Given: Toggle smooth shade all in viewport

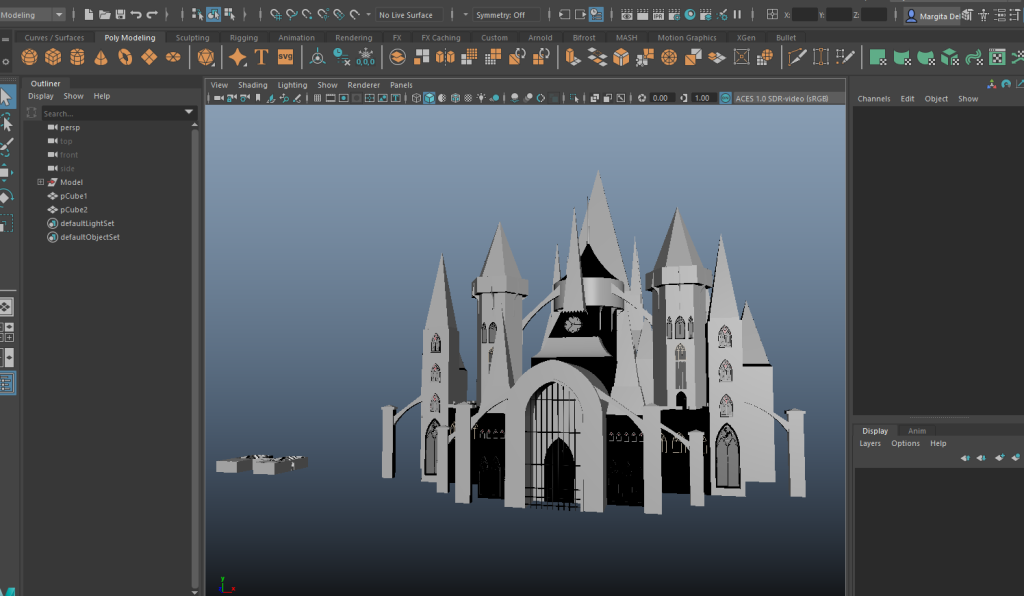Looking at the screenshot, I should coord(429,99).
